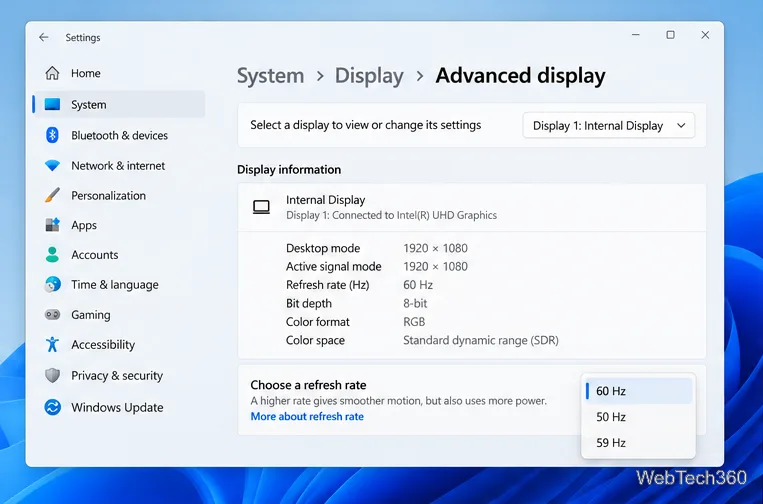Screen dimensions: 763x504
Task: Open the Accounts section
Action: pyautogui.click(x=119, y=254)
